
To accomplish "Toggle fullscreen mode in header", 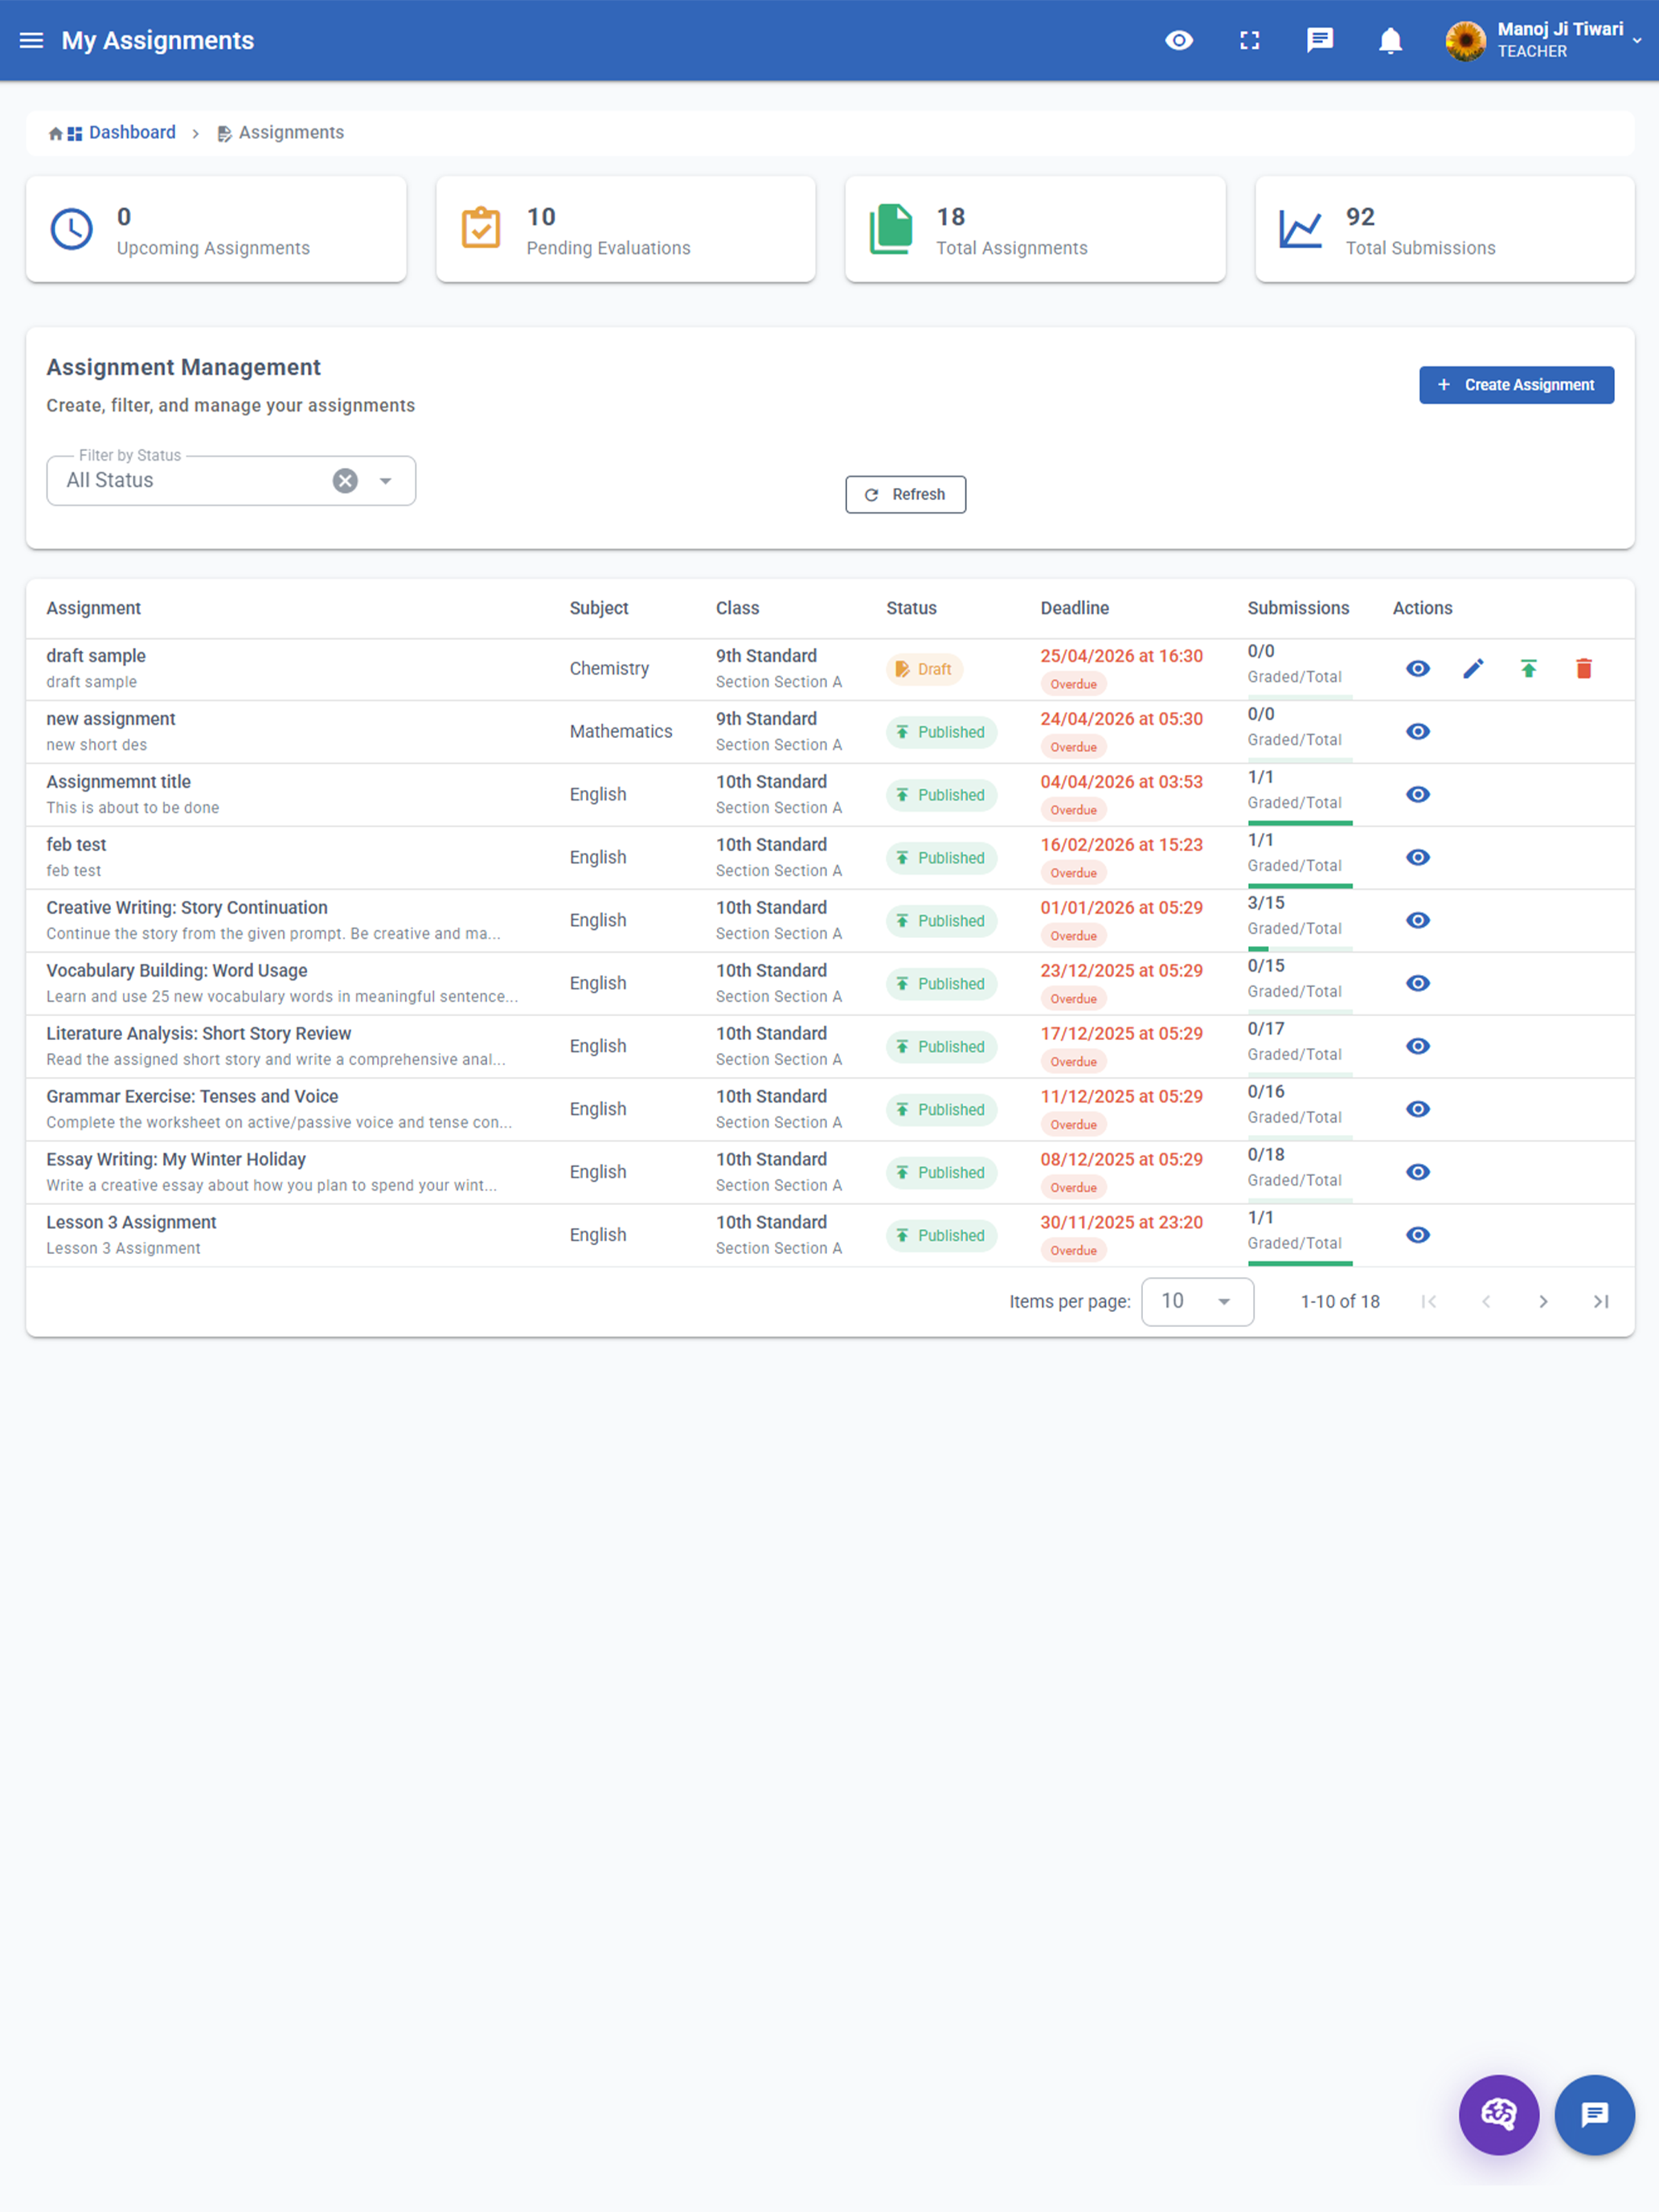I will 1249,40.
